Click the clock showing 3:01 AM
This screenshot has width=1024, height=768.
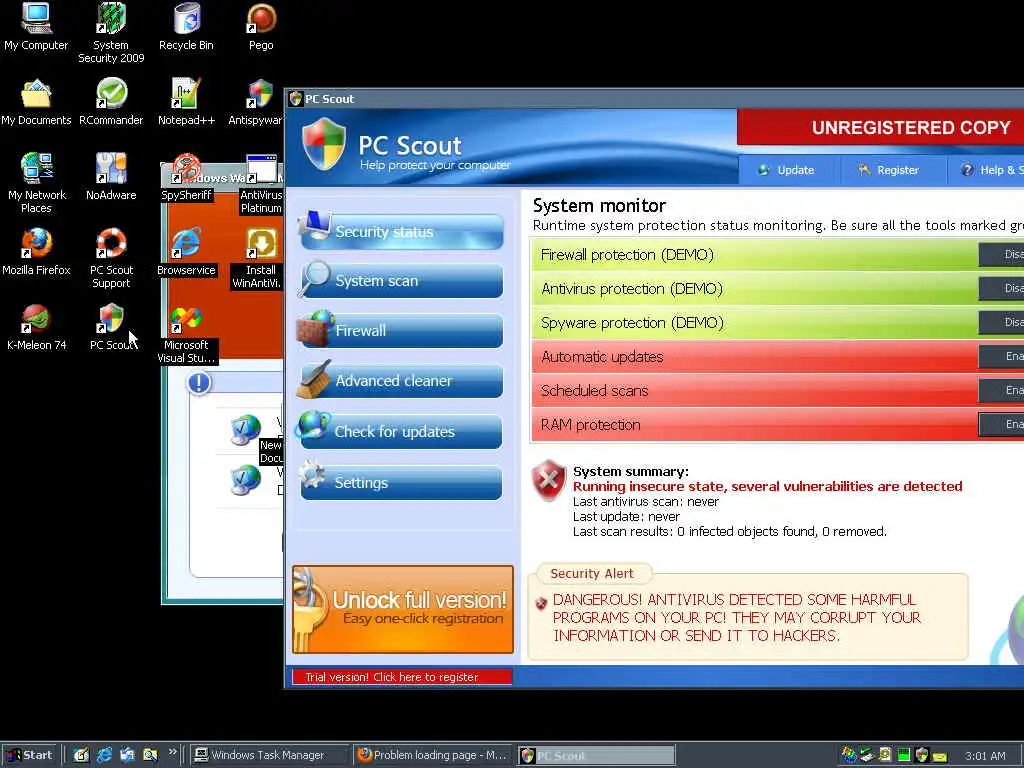coord(985,756)
